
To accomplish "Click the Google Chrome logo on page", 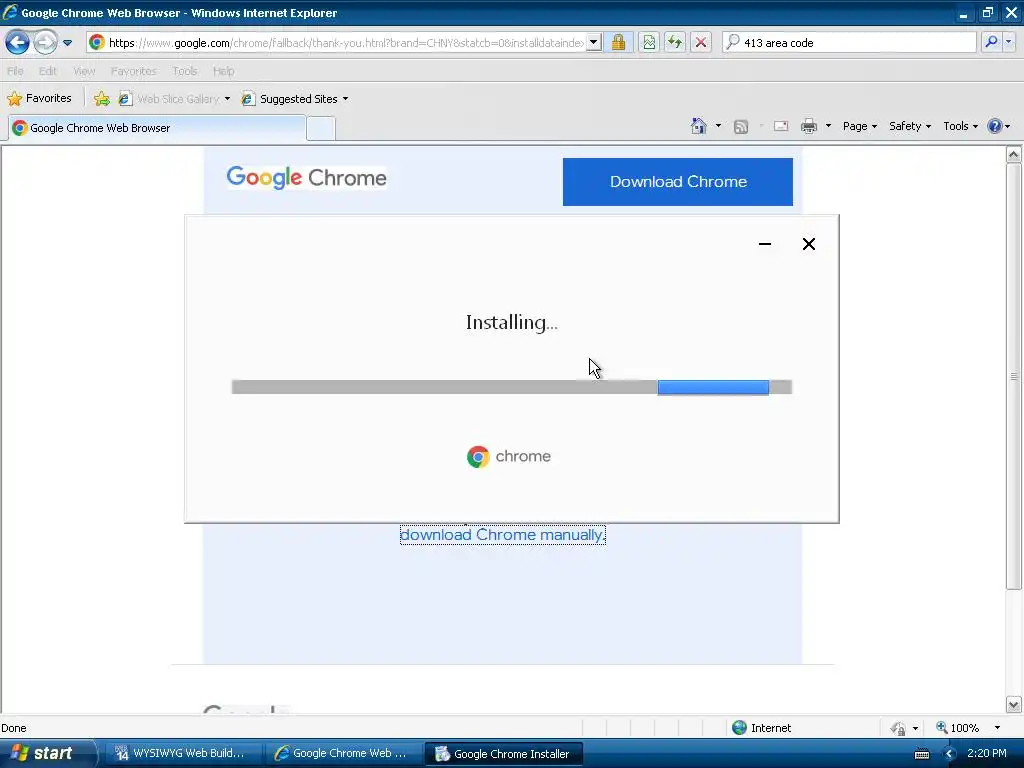I will pos(306,178).
